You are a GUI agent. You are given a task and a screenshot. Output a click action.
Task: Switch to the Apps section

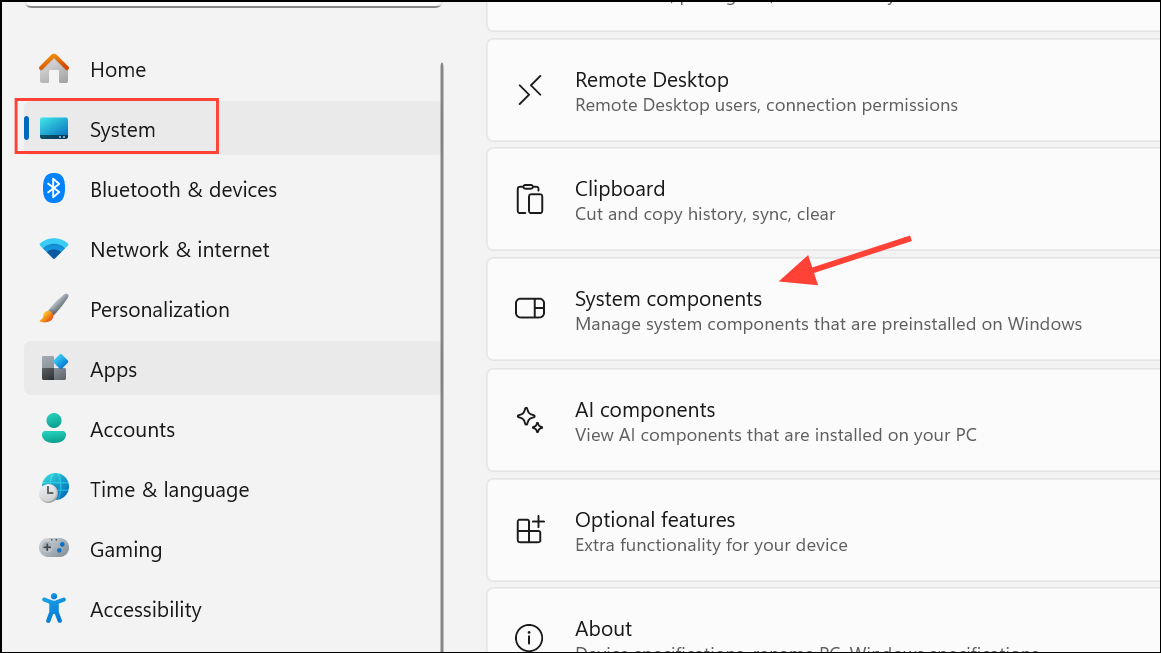pyautogui.click(x=113, y=368)
